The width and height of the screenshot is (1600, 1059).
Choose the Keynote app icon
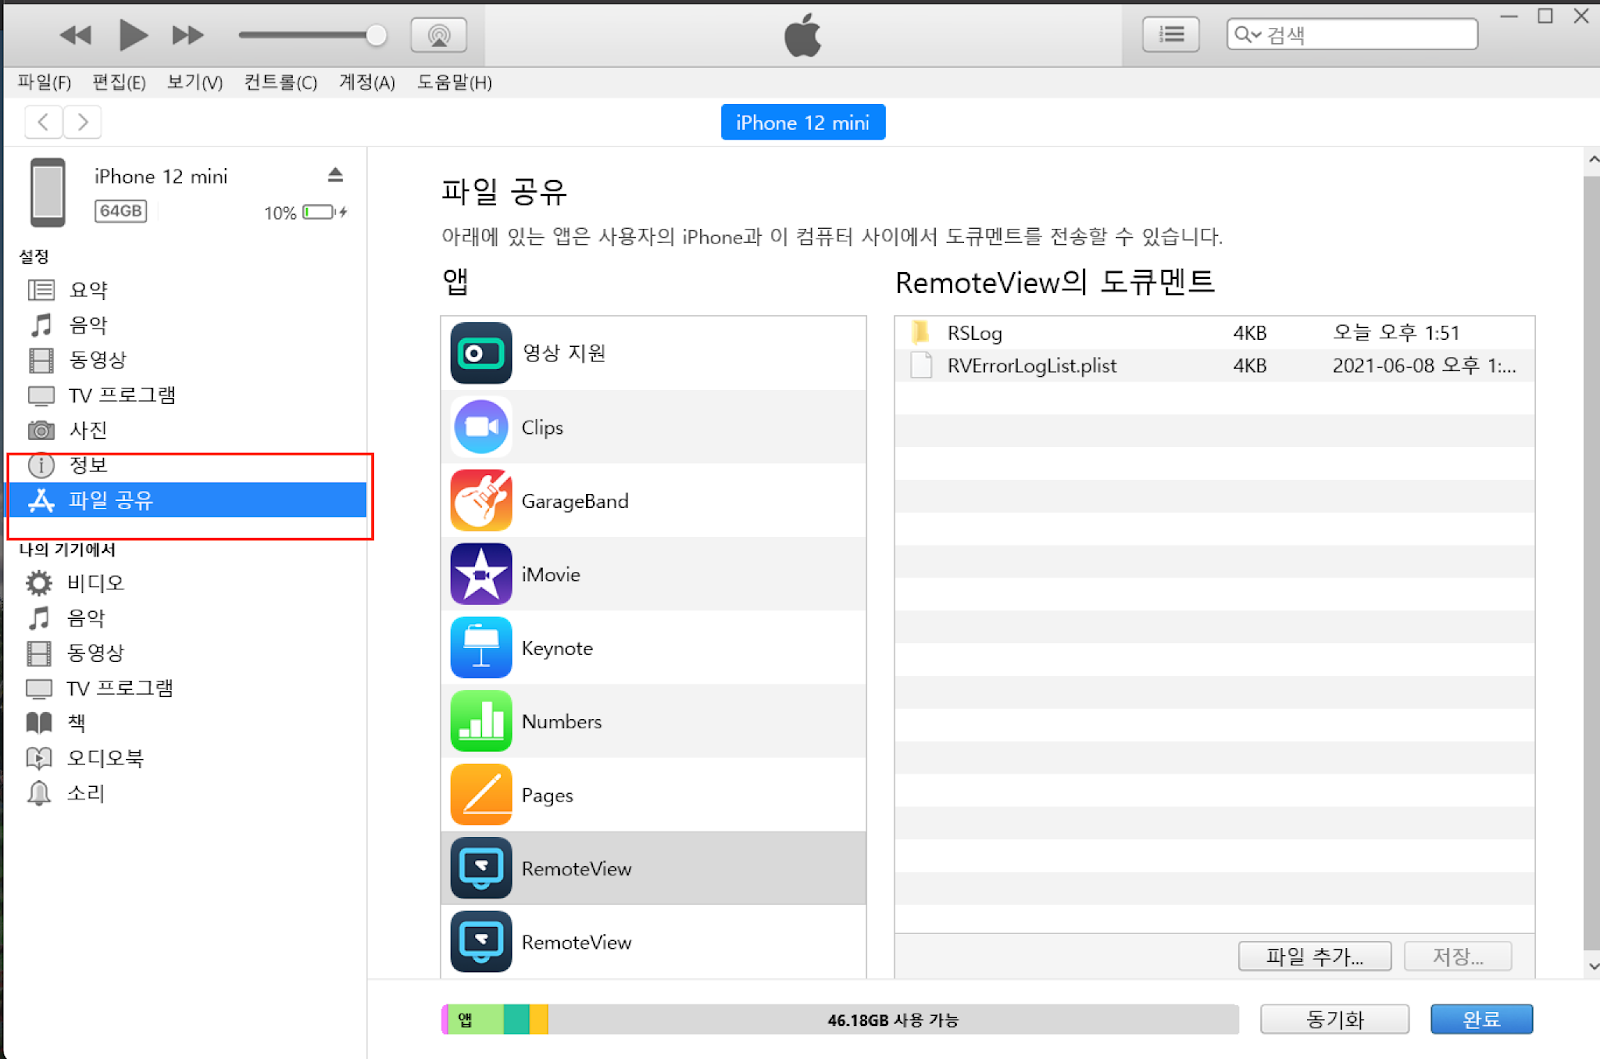coord(481,648)
